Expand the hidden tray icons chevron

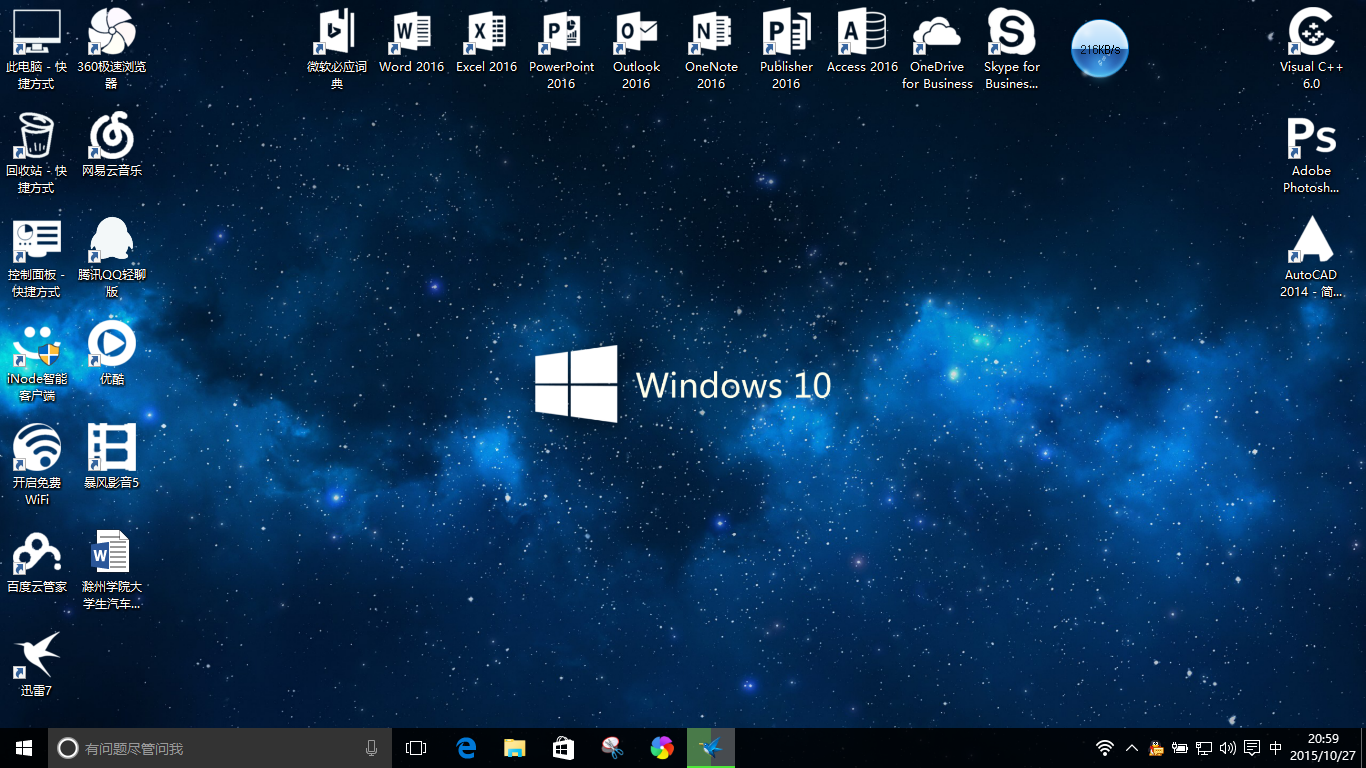coord(1132,748)
